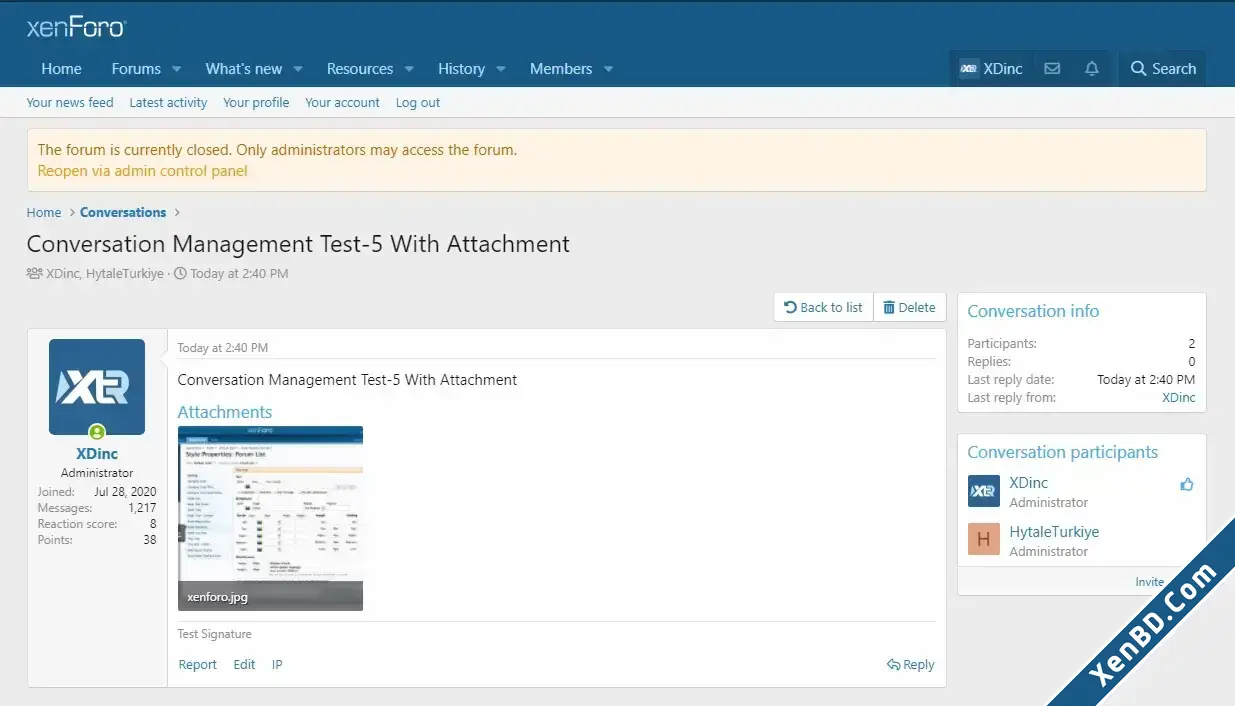Open Your account link
This screenshot has width=1235, height=706.
point(342,103)
